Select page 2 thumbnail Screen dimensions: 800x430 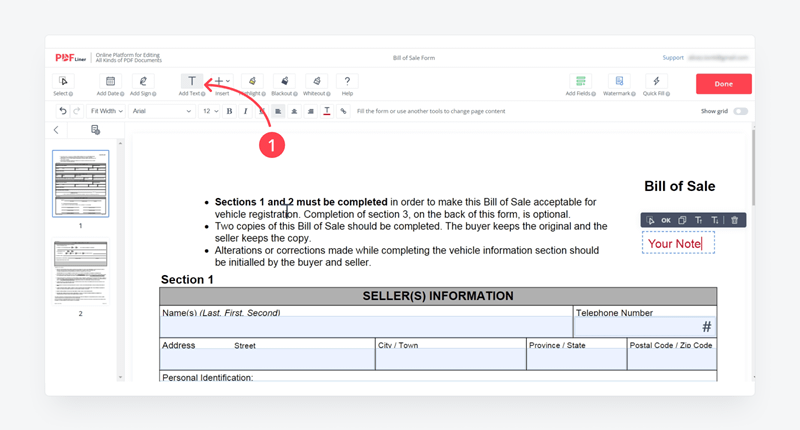81,272
